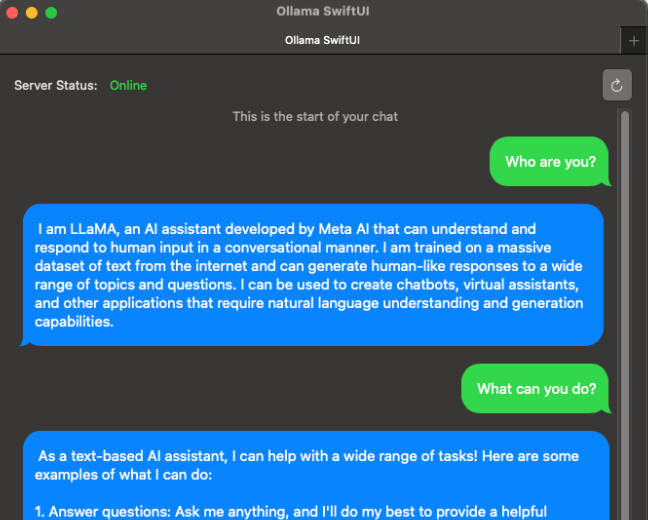
Task: Minimize the window with yellow button
Action: click(x=32, y=12)
